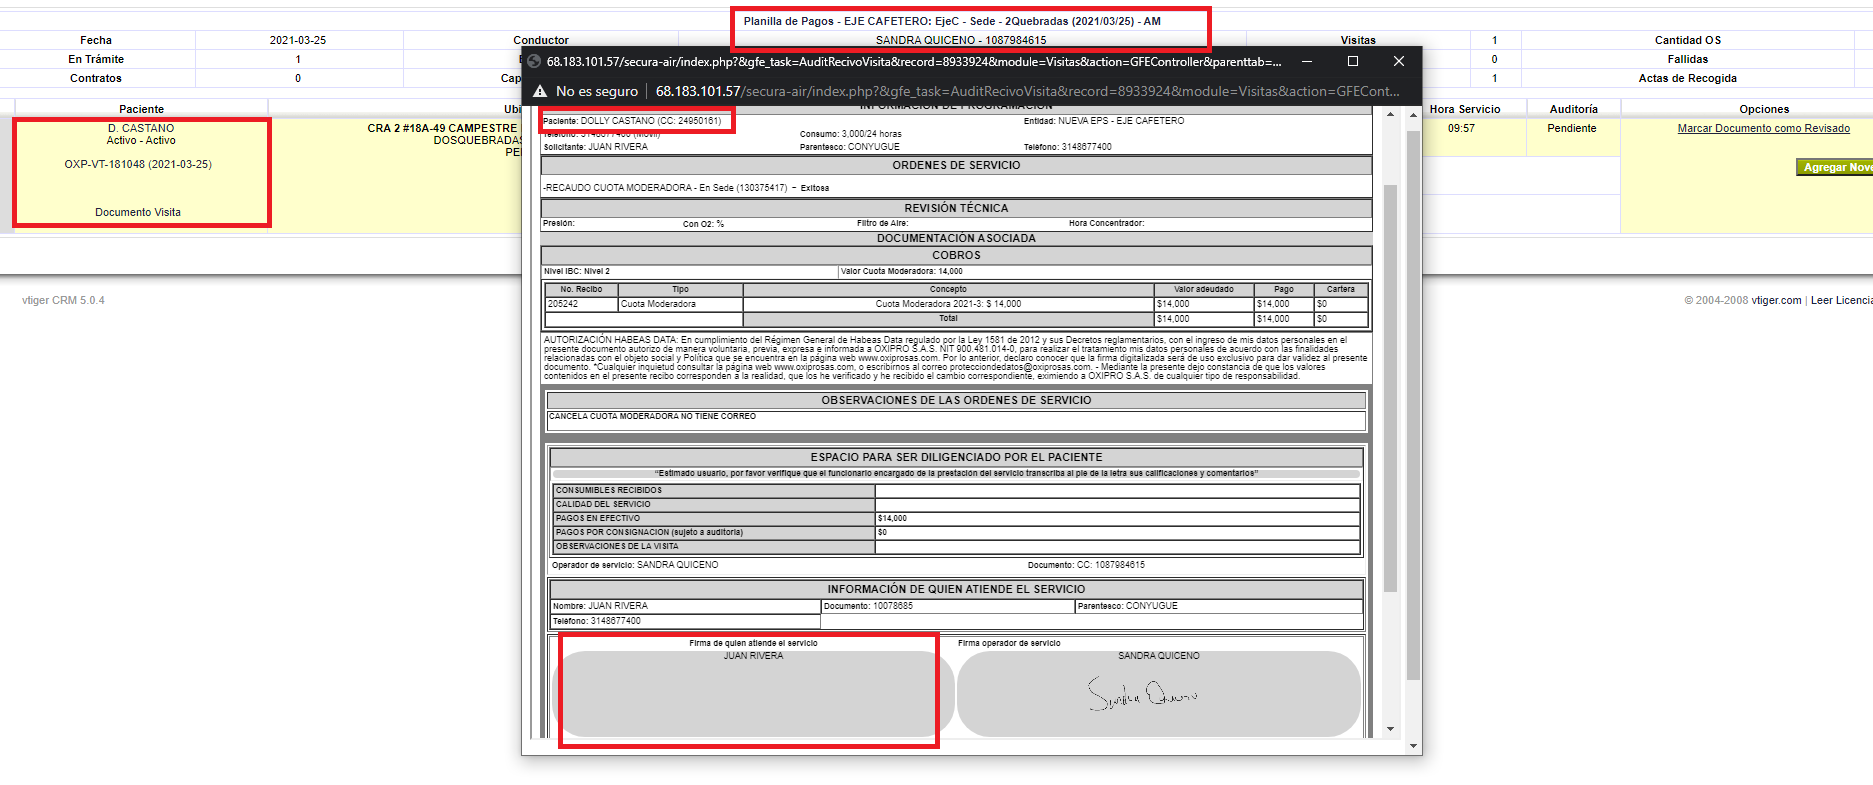Click the 'ORDENES DE SERVICIO' section header
Image resolution: width=1873 pixels, height=785 pixels.
pos(956,165)
